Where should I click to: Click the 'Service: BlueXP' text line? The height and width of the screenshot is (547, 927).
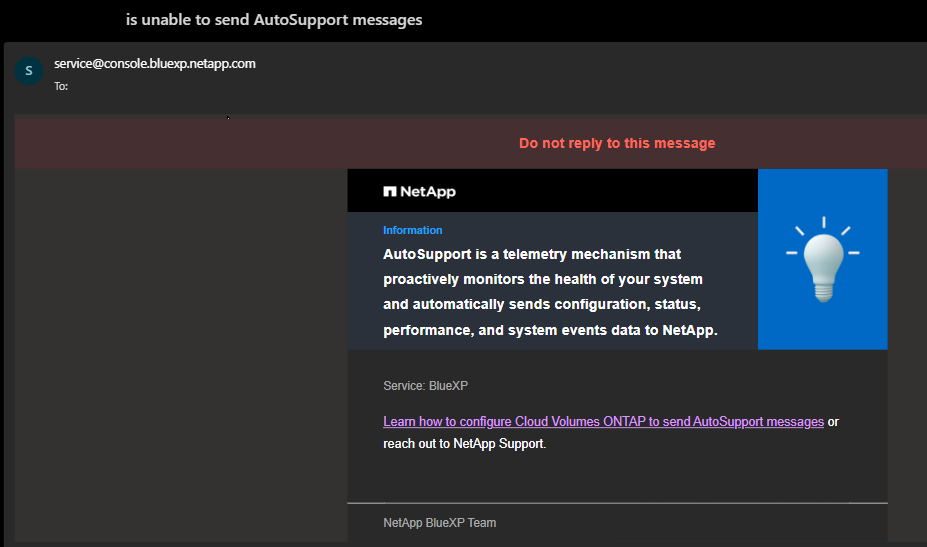(425, 386)
